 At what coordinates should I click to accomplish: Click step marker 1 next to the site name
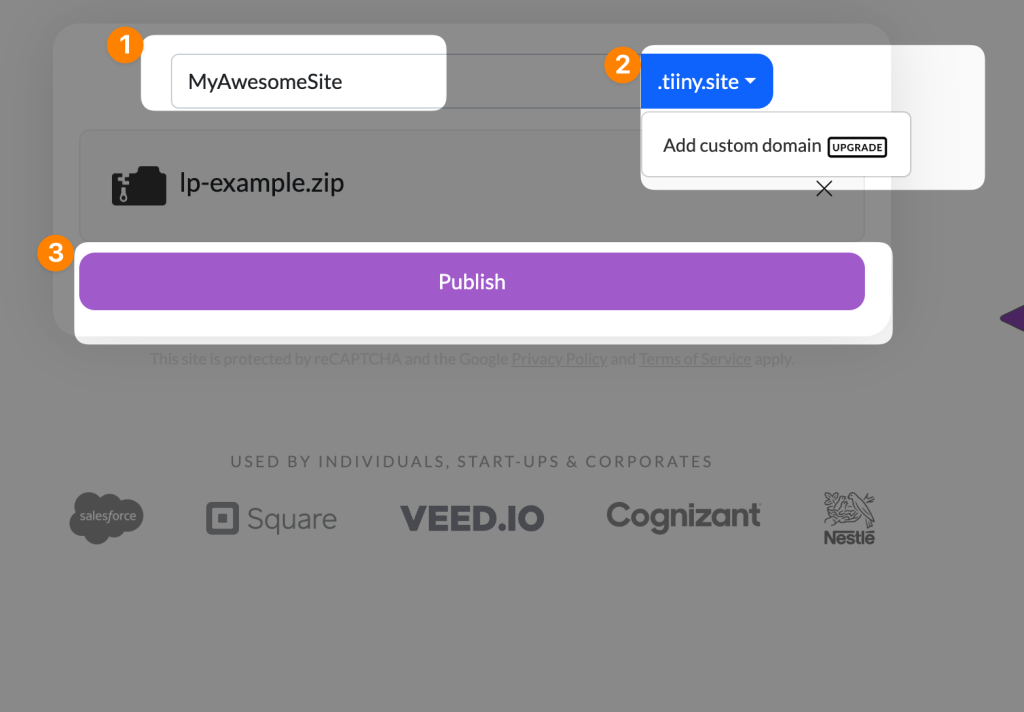click(x=125, y=45)
